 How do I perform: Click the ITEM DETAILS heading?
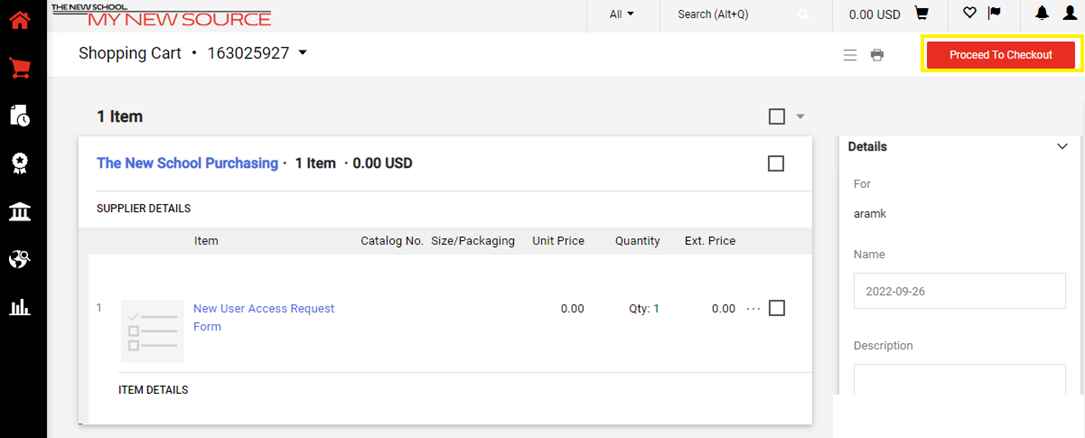153,390
